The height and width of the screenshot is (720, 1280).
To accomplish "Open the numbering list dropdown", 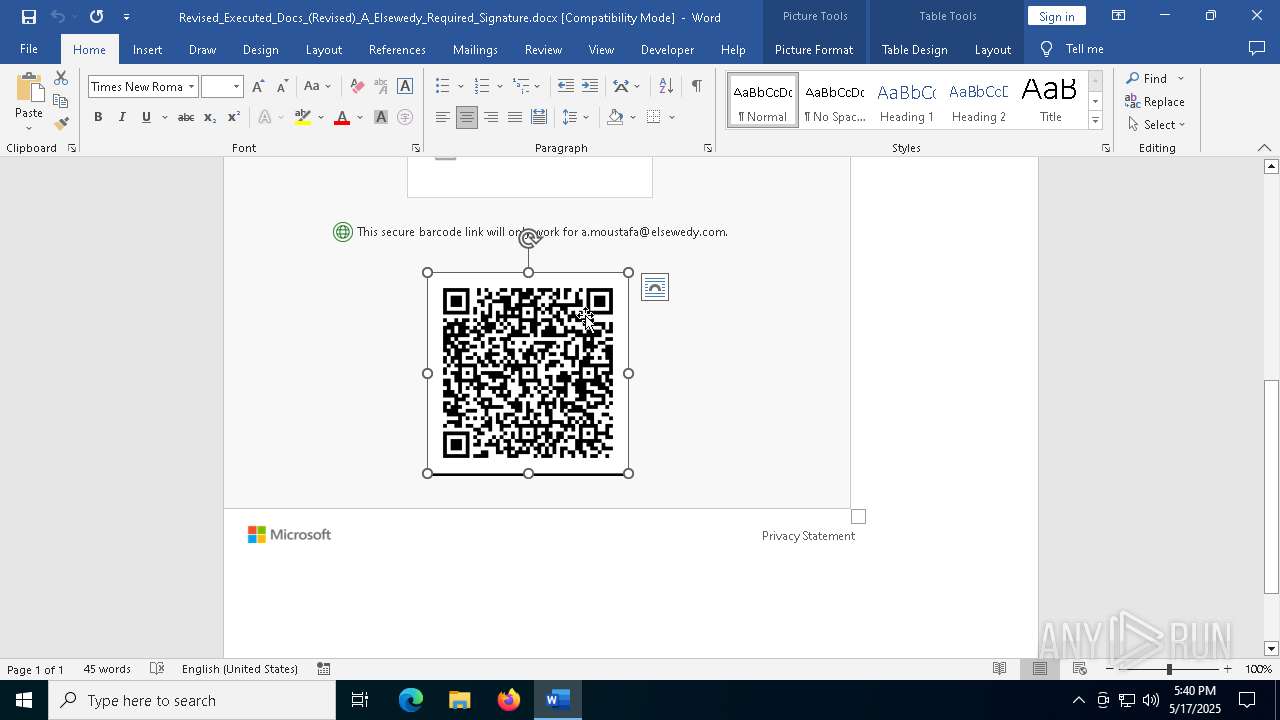I will (499, 87).
